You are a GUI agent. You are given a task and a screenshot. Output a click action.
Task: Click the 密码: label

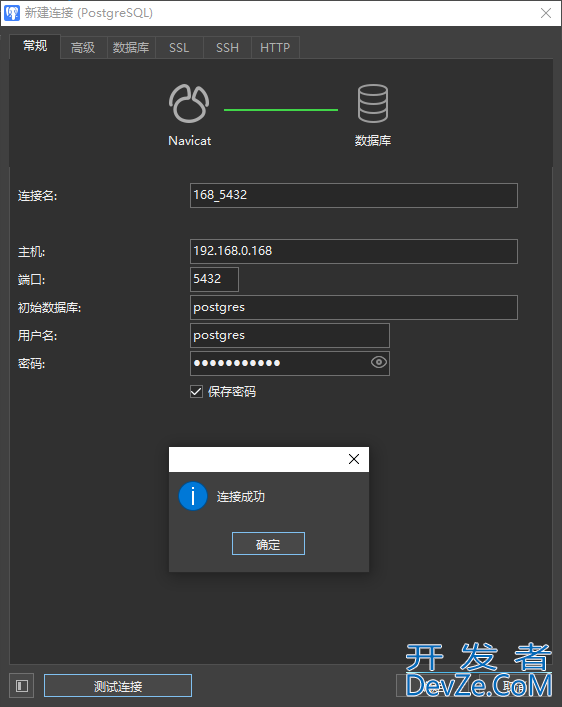[x=32, y=363]
